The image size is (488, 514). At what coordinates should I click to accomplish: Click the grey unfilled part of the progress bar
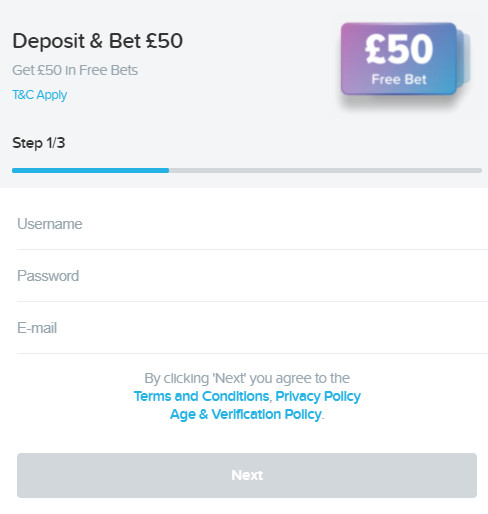pos(325,170)
